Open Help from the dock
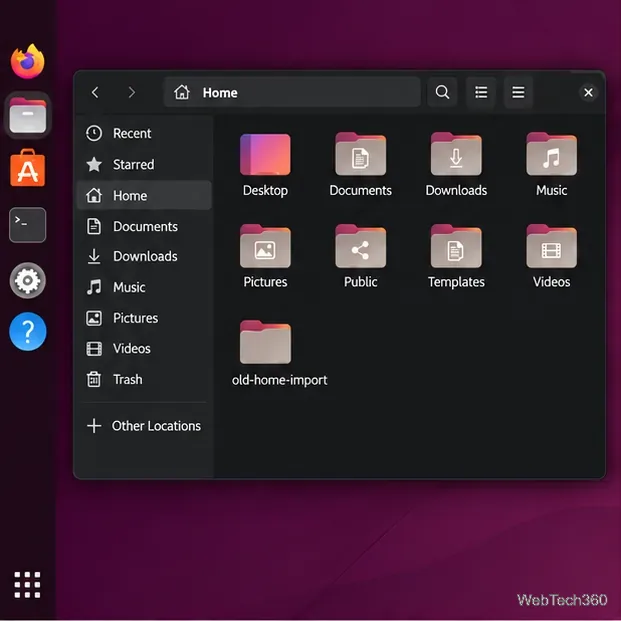This screenshot has width=621, height=621. [28, 331]
